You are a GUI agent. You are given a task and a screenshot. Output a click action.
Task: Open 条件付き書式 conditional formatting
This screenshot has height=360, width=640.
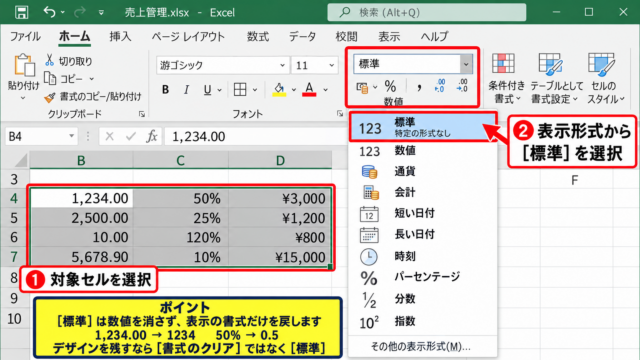pos(506,78)
